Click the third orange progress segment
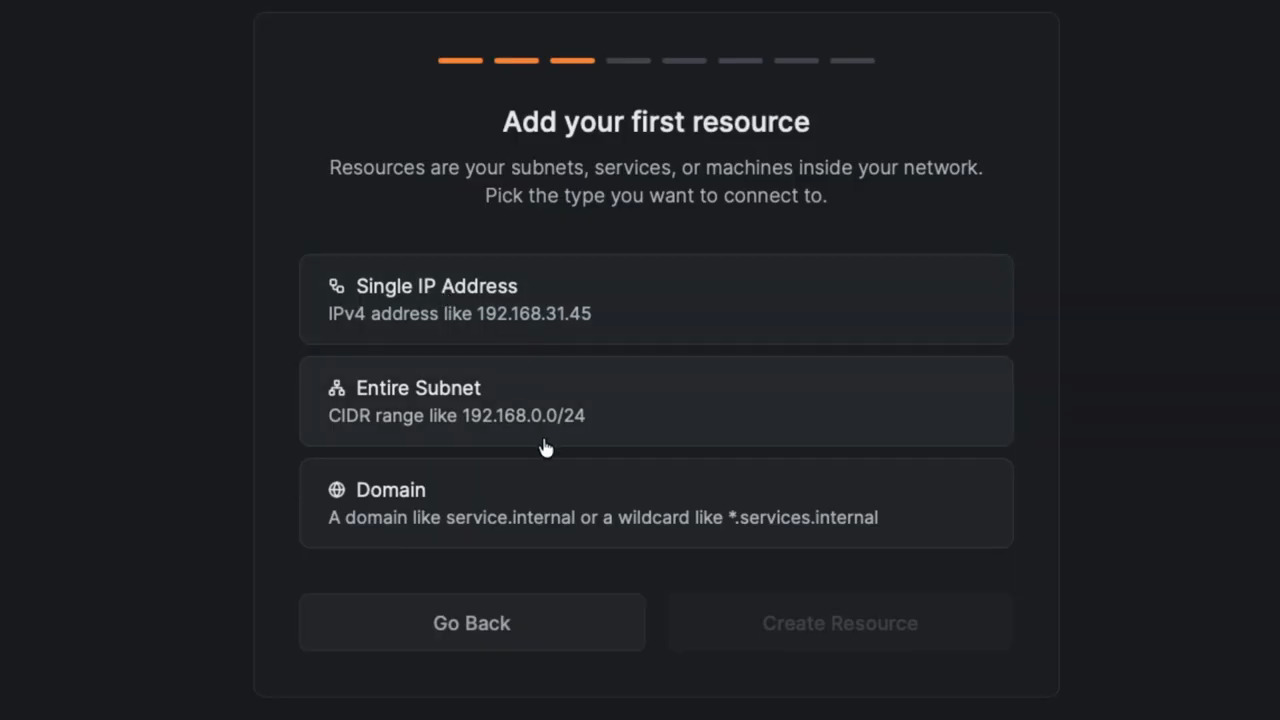The width and height of the screenshot is (1280, 720). click(x=572, y=60)
